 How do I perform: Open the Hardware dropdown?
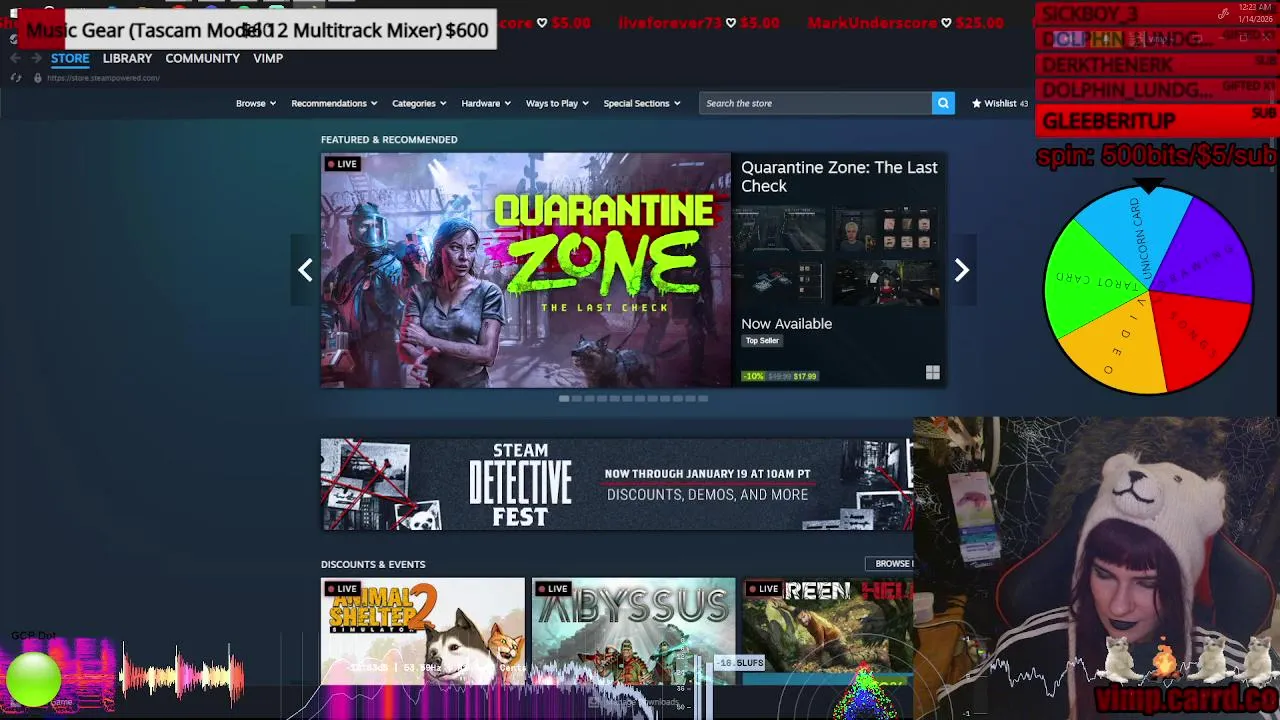click(x=486, y=103)
